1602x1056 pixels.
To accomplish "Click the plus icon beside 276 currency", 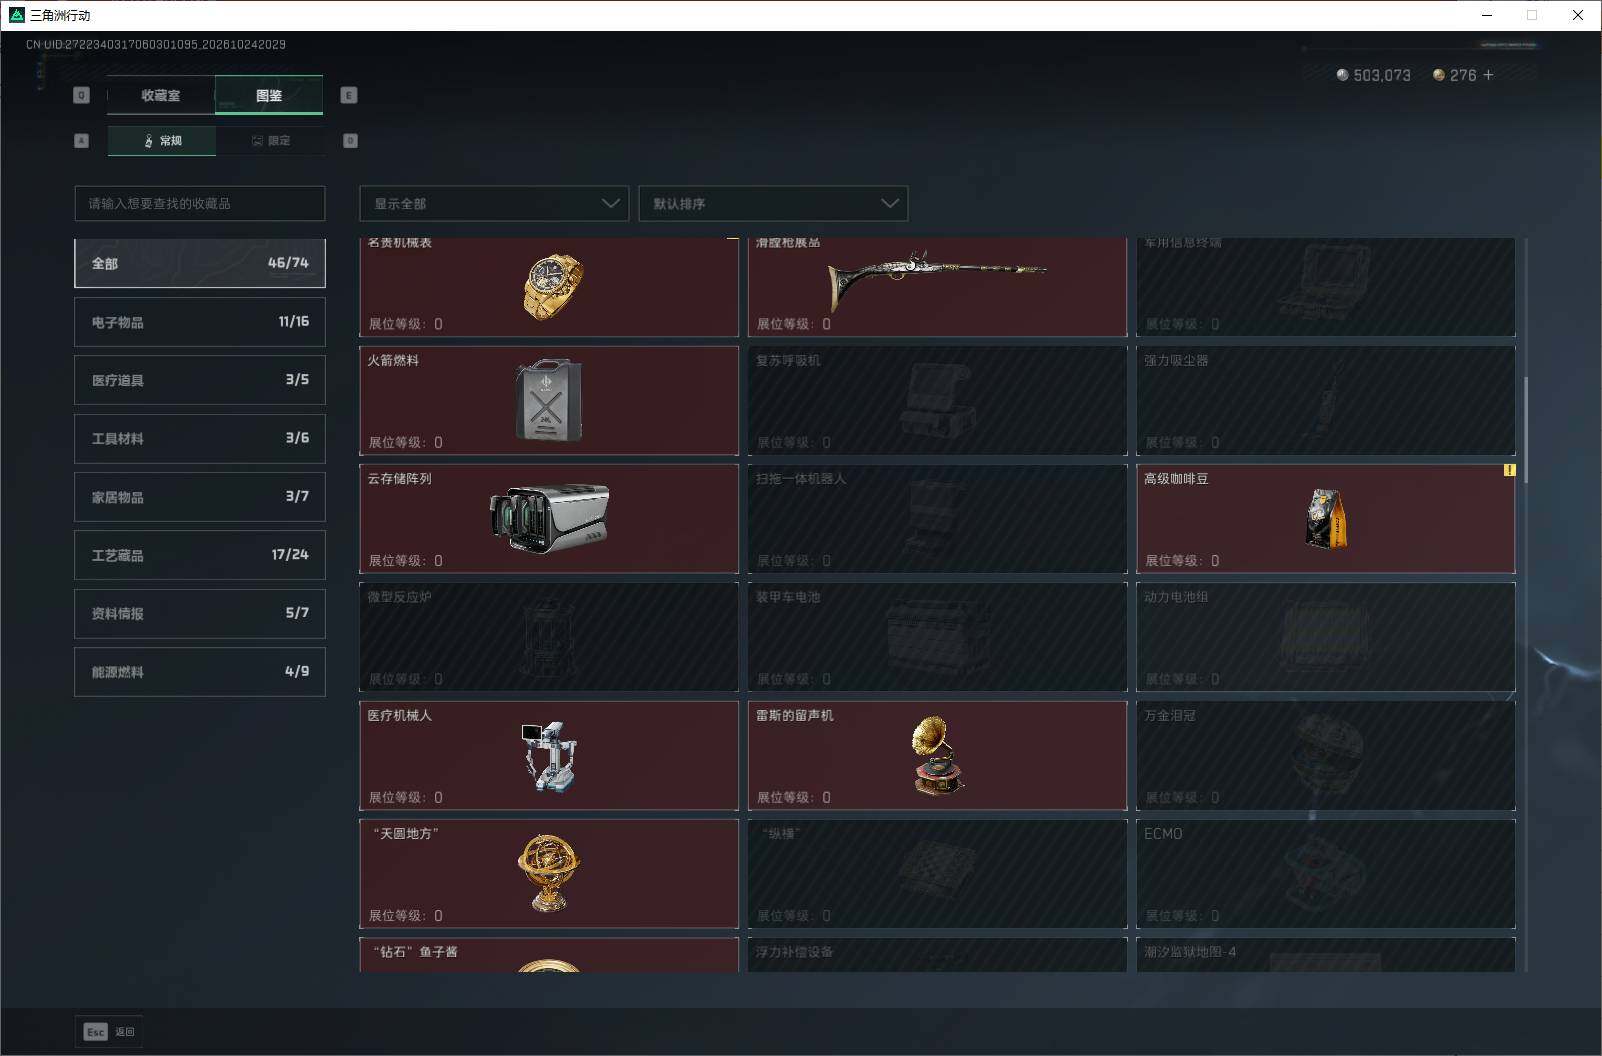I will pyautogui.click(x=1488, y=75).
